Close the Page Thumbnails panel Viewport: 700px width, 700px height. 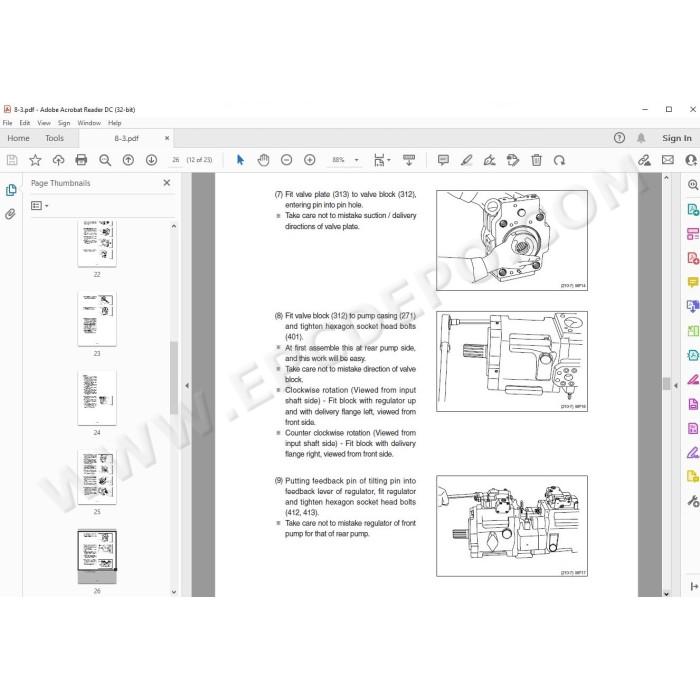(x=167, y=183)
